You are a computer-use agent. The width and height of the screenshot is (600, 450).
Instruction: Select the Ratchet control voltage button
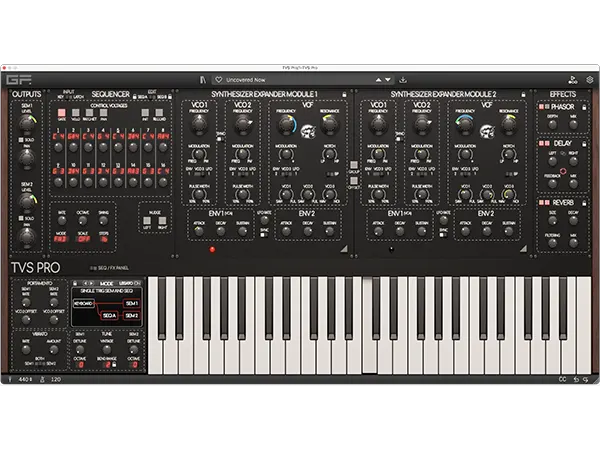coord(89,112)
